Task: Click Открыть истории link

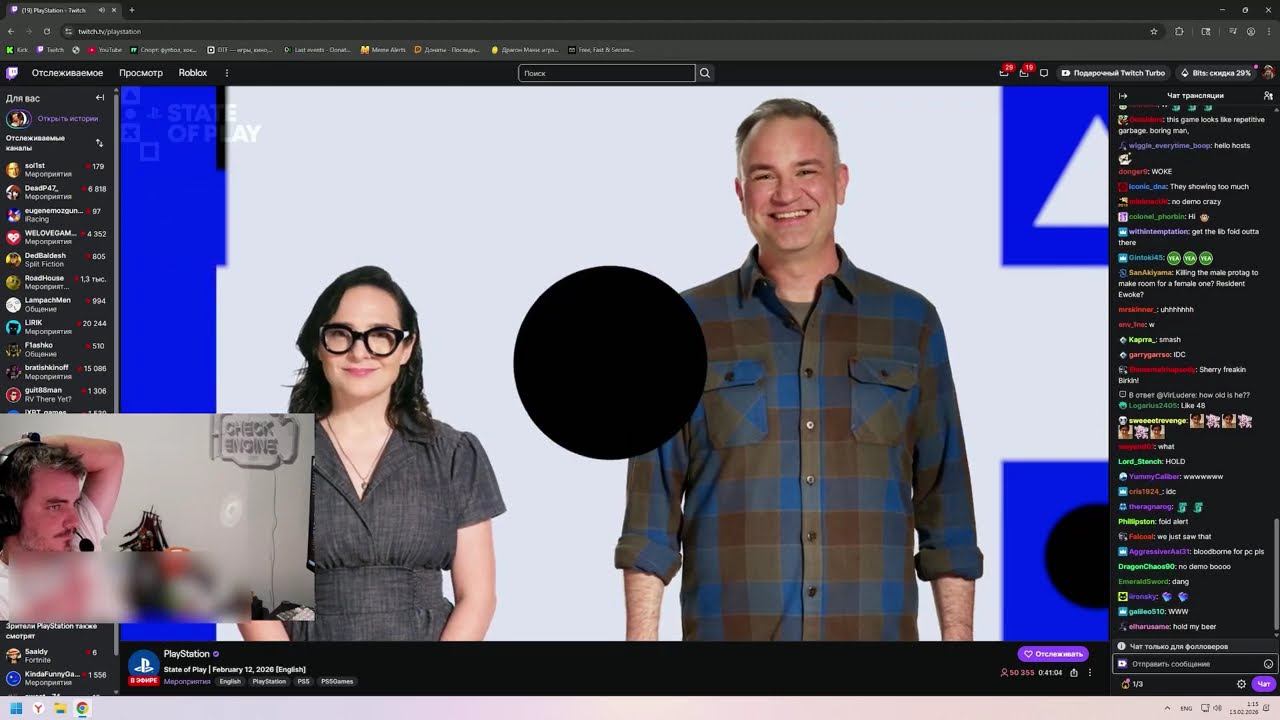Action: coord(68,118)
